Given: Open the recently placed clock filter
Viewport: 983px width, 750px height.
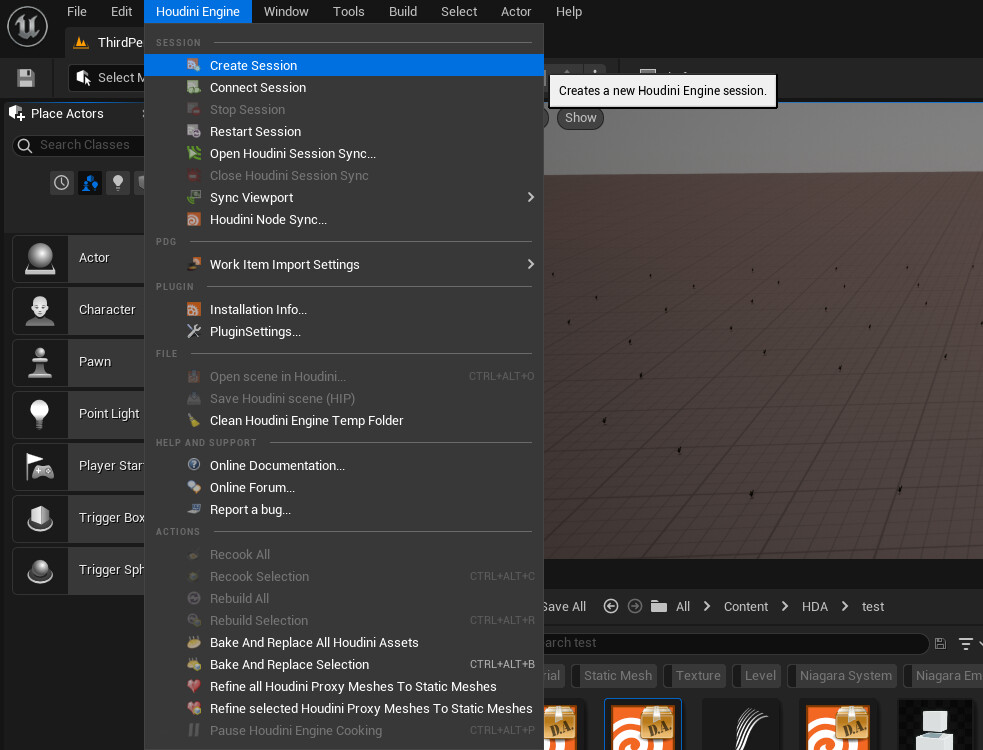Looking at the screenshot, I should pyautogui.click(x=62, y=183).
